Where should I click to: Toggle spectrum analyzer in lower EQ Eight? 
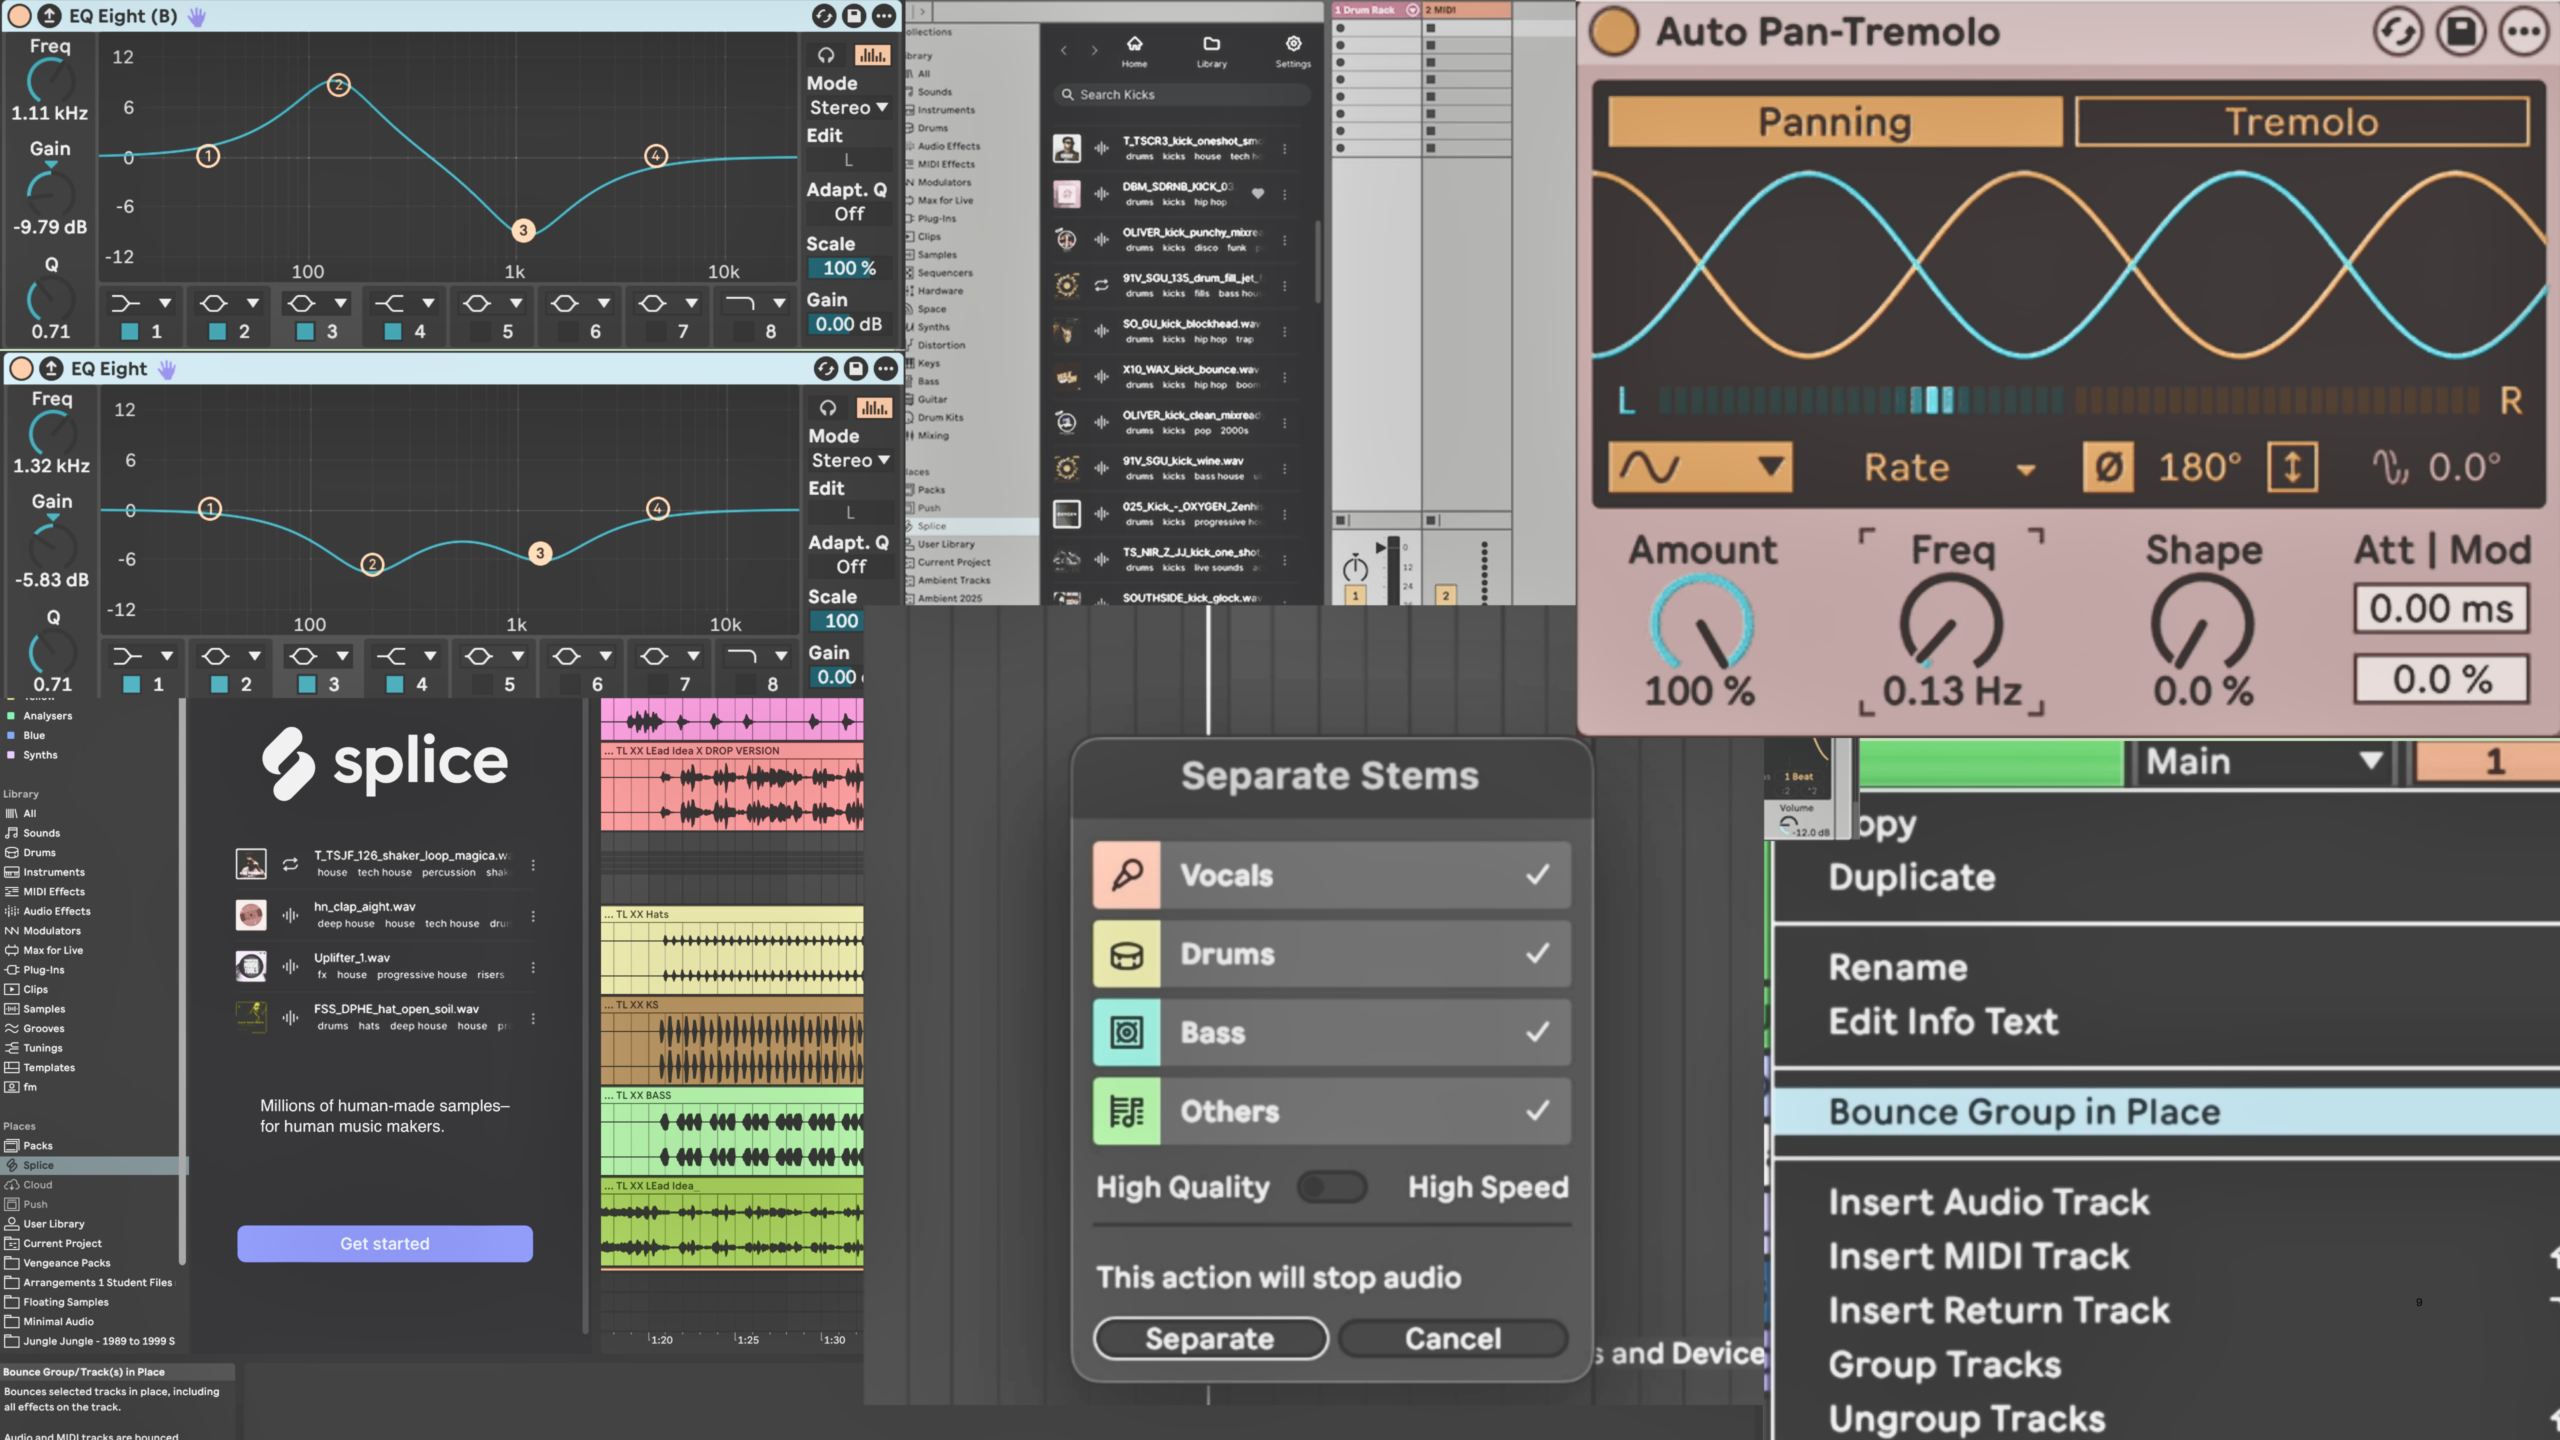coord(874,408)
